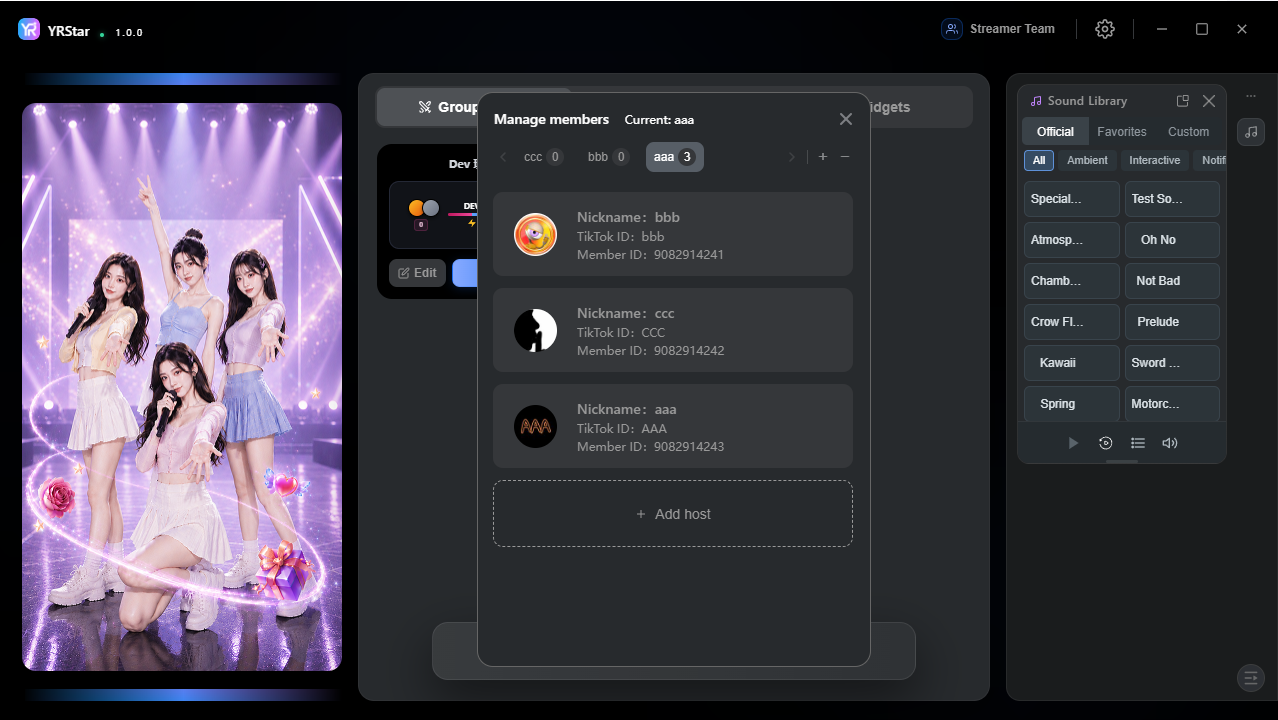Viewport: 1278px width, 720px height.
Task: Play the Prelude sound
Action: (x=1172, y=322)
